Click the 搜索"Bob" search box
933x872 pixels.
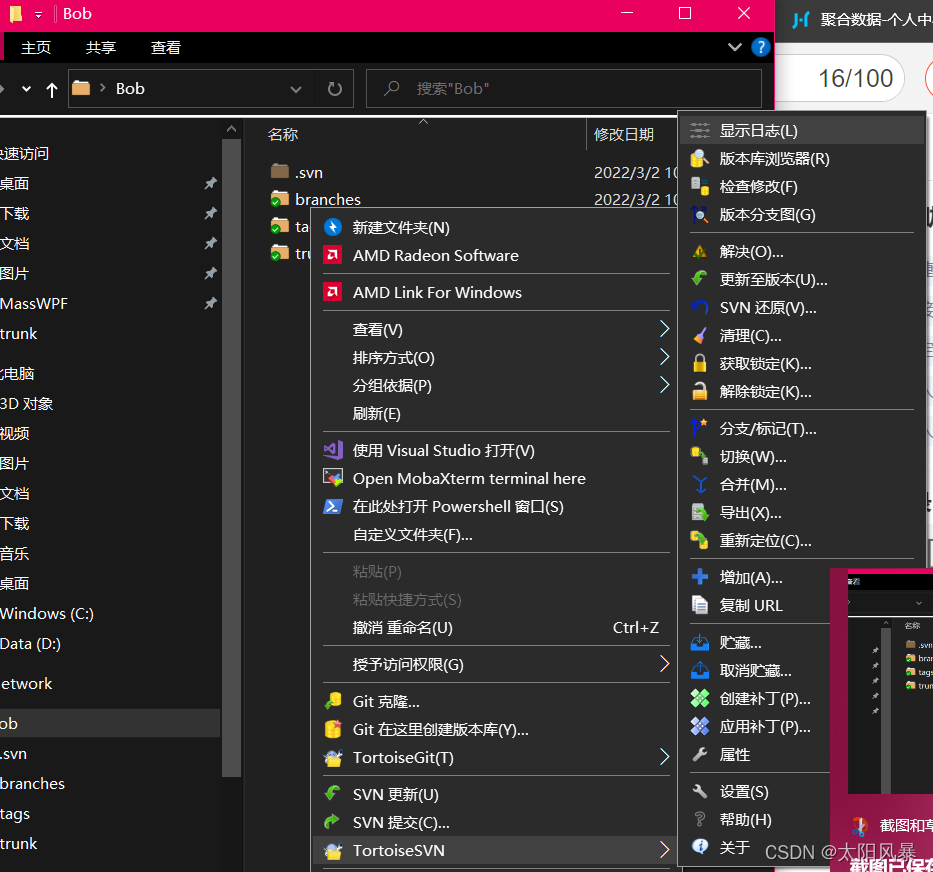pyautogui.click(x=563, y=89)
